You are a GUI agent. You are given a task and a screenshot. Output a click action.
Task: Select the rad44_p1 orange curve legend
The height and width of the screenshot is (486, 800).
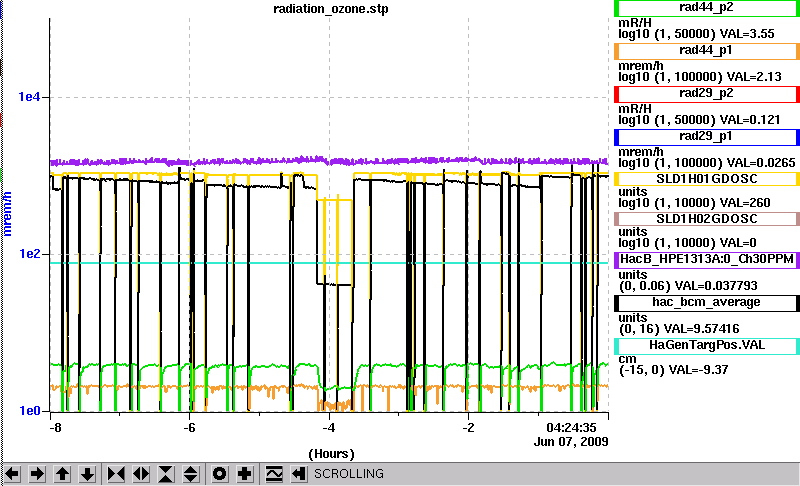[707, 51]
